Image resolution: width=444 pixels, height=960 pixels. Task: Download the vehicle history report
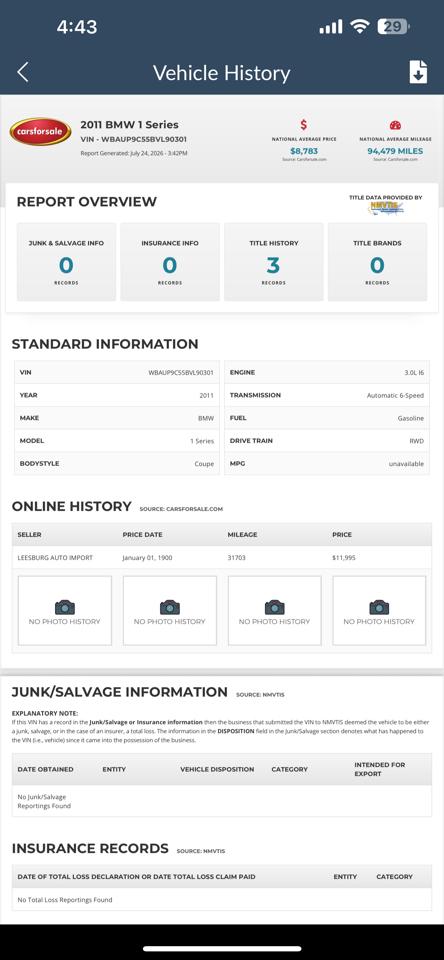click(418, 72)
